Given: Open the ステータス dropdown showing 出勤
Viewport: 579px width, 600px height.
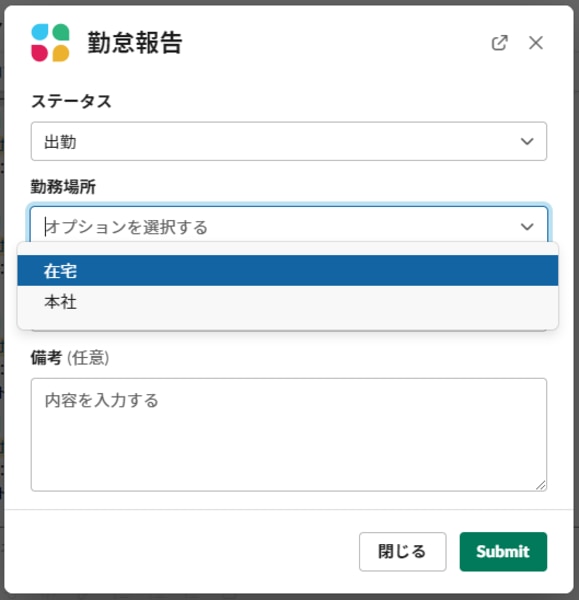Looking at the screenshot, I should coord(289,141).
